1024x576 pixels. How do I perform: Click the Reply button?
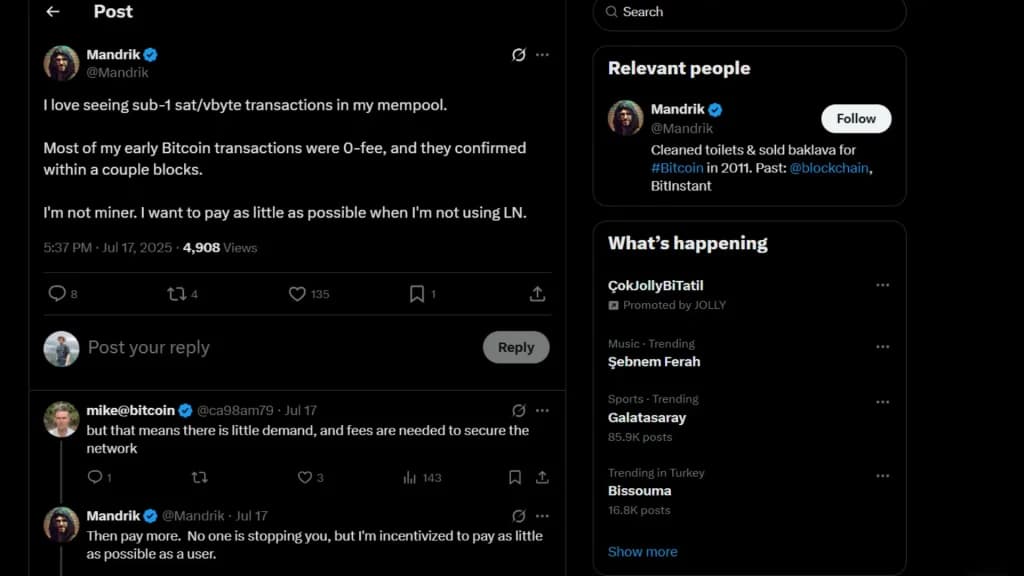(516, 347)
